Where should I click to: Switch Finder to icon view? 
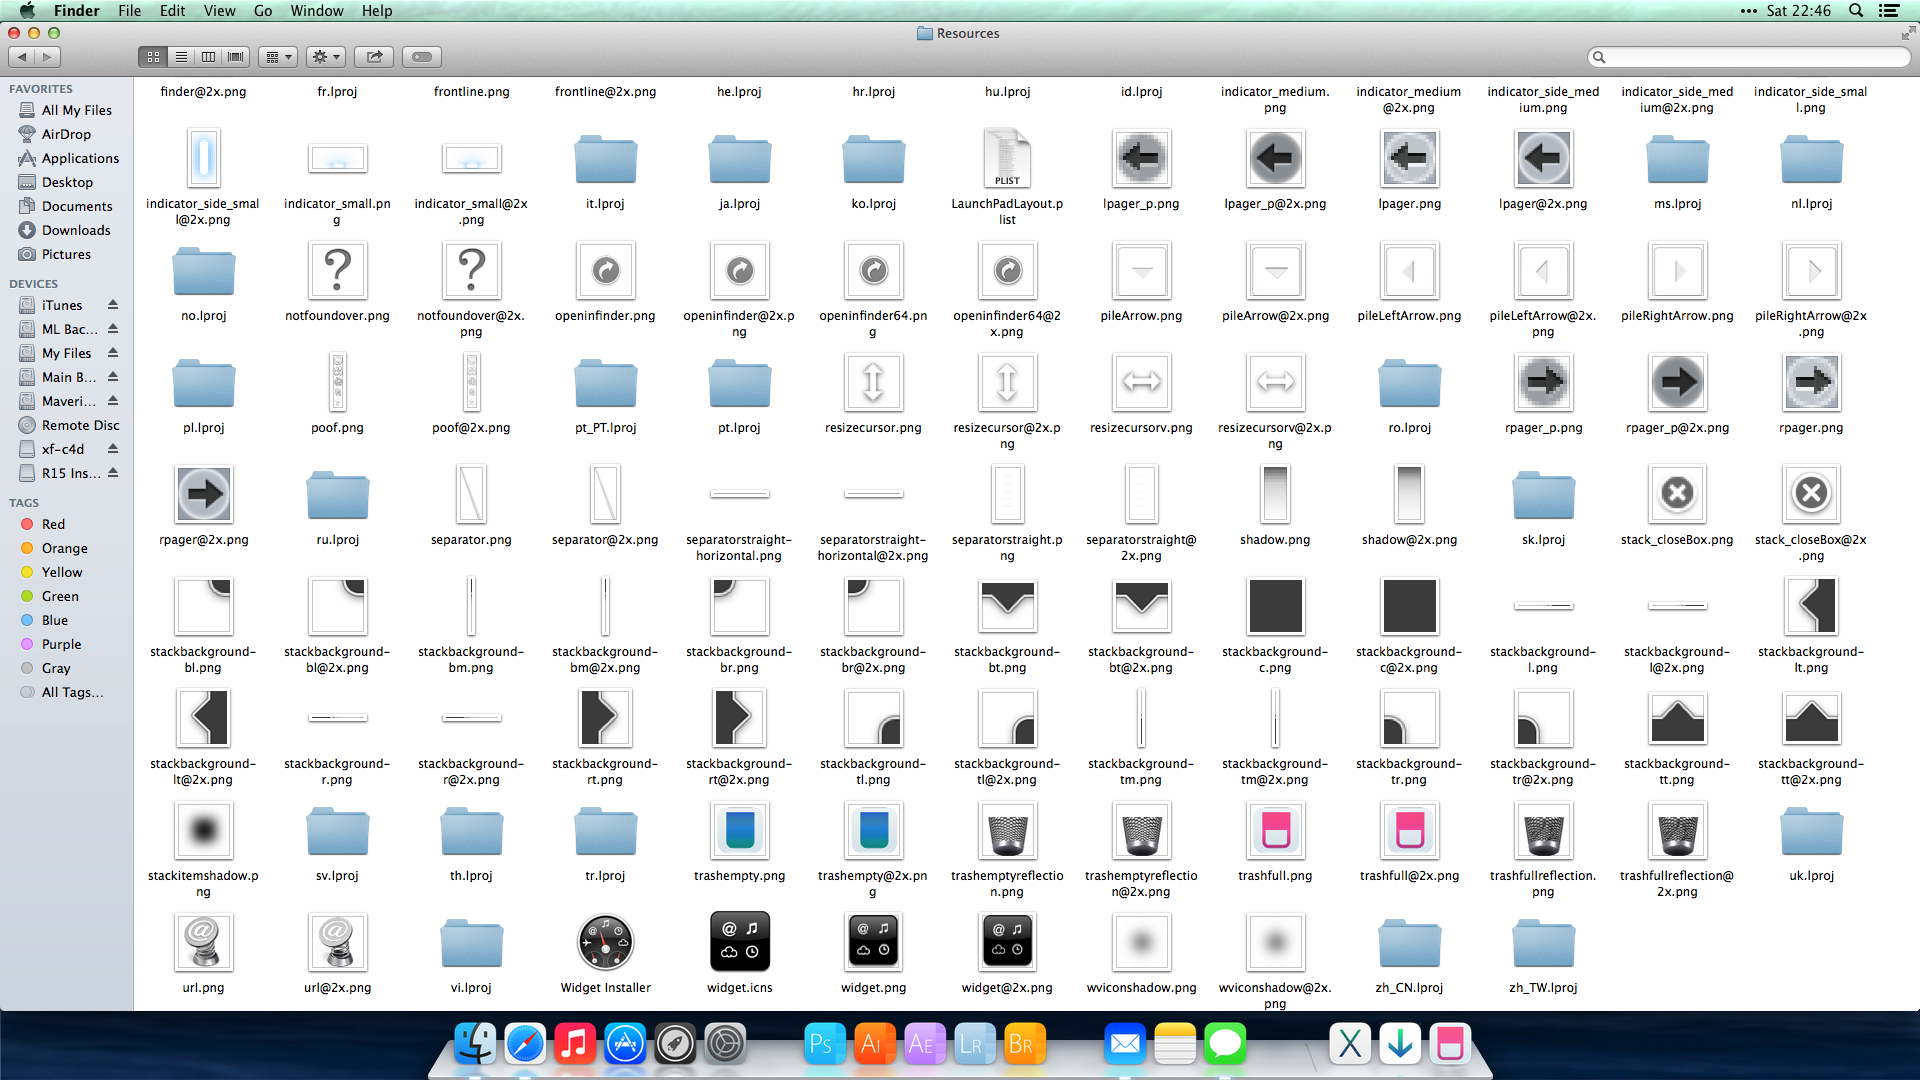point(153,57)
